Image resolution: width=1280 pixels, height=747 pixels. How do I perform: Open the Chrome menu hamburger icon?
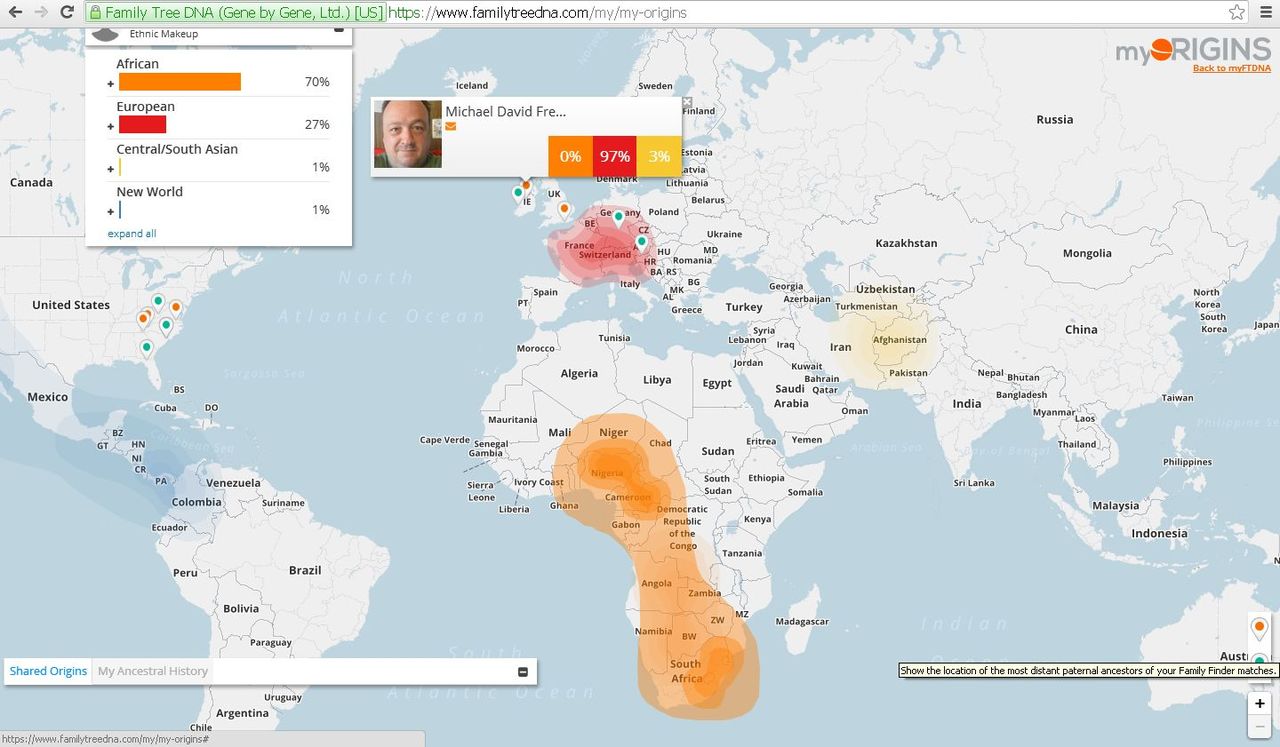click(x=1265, y=12)
